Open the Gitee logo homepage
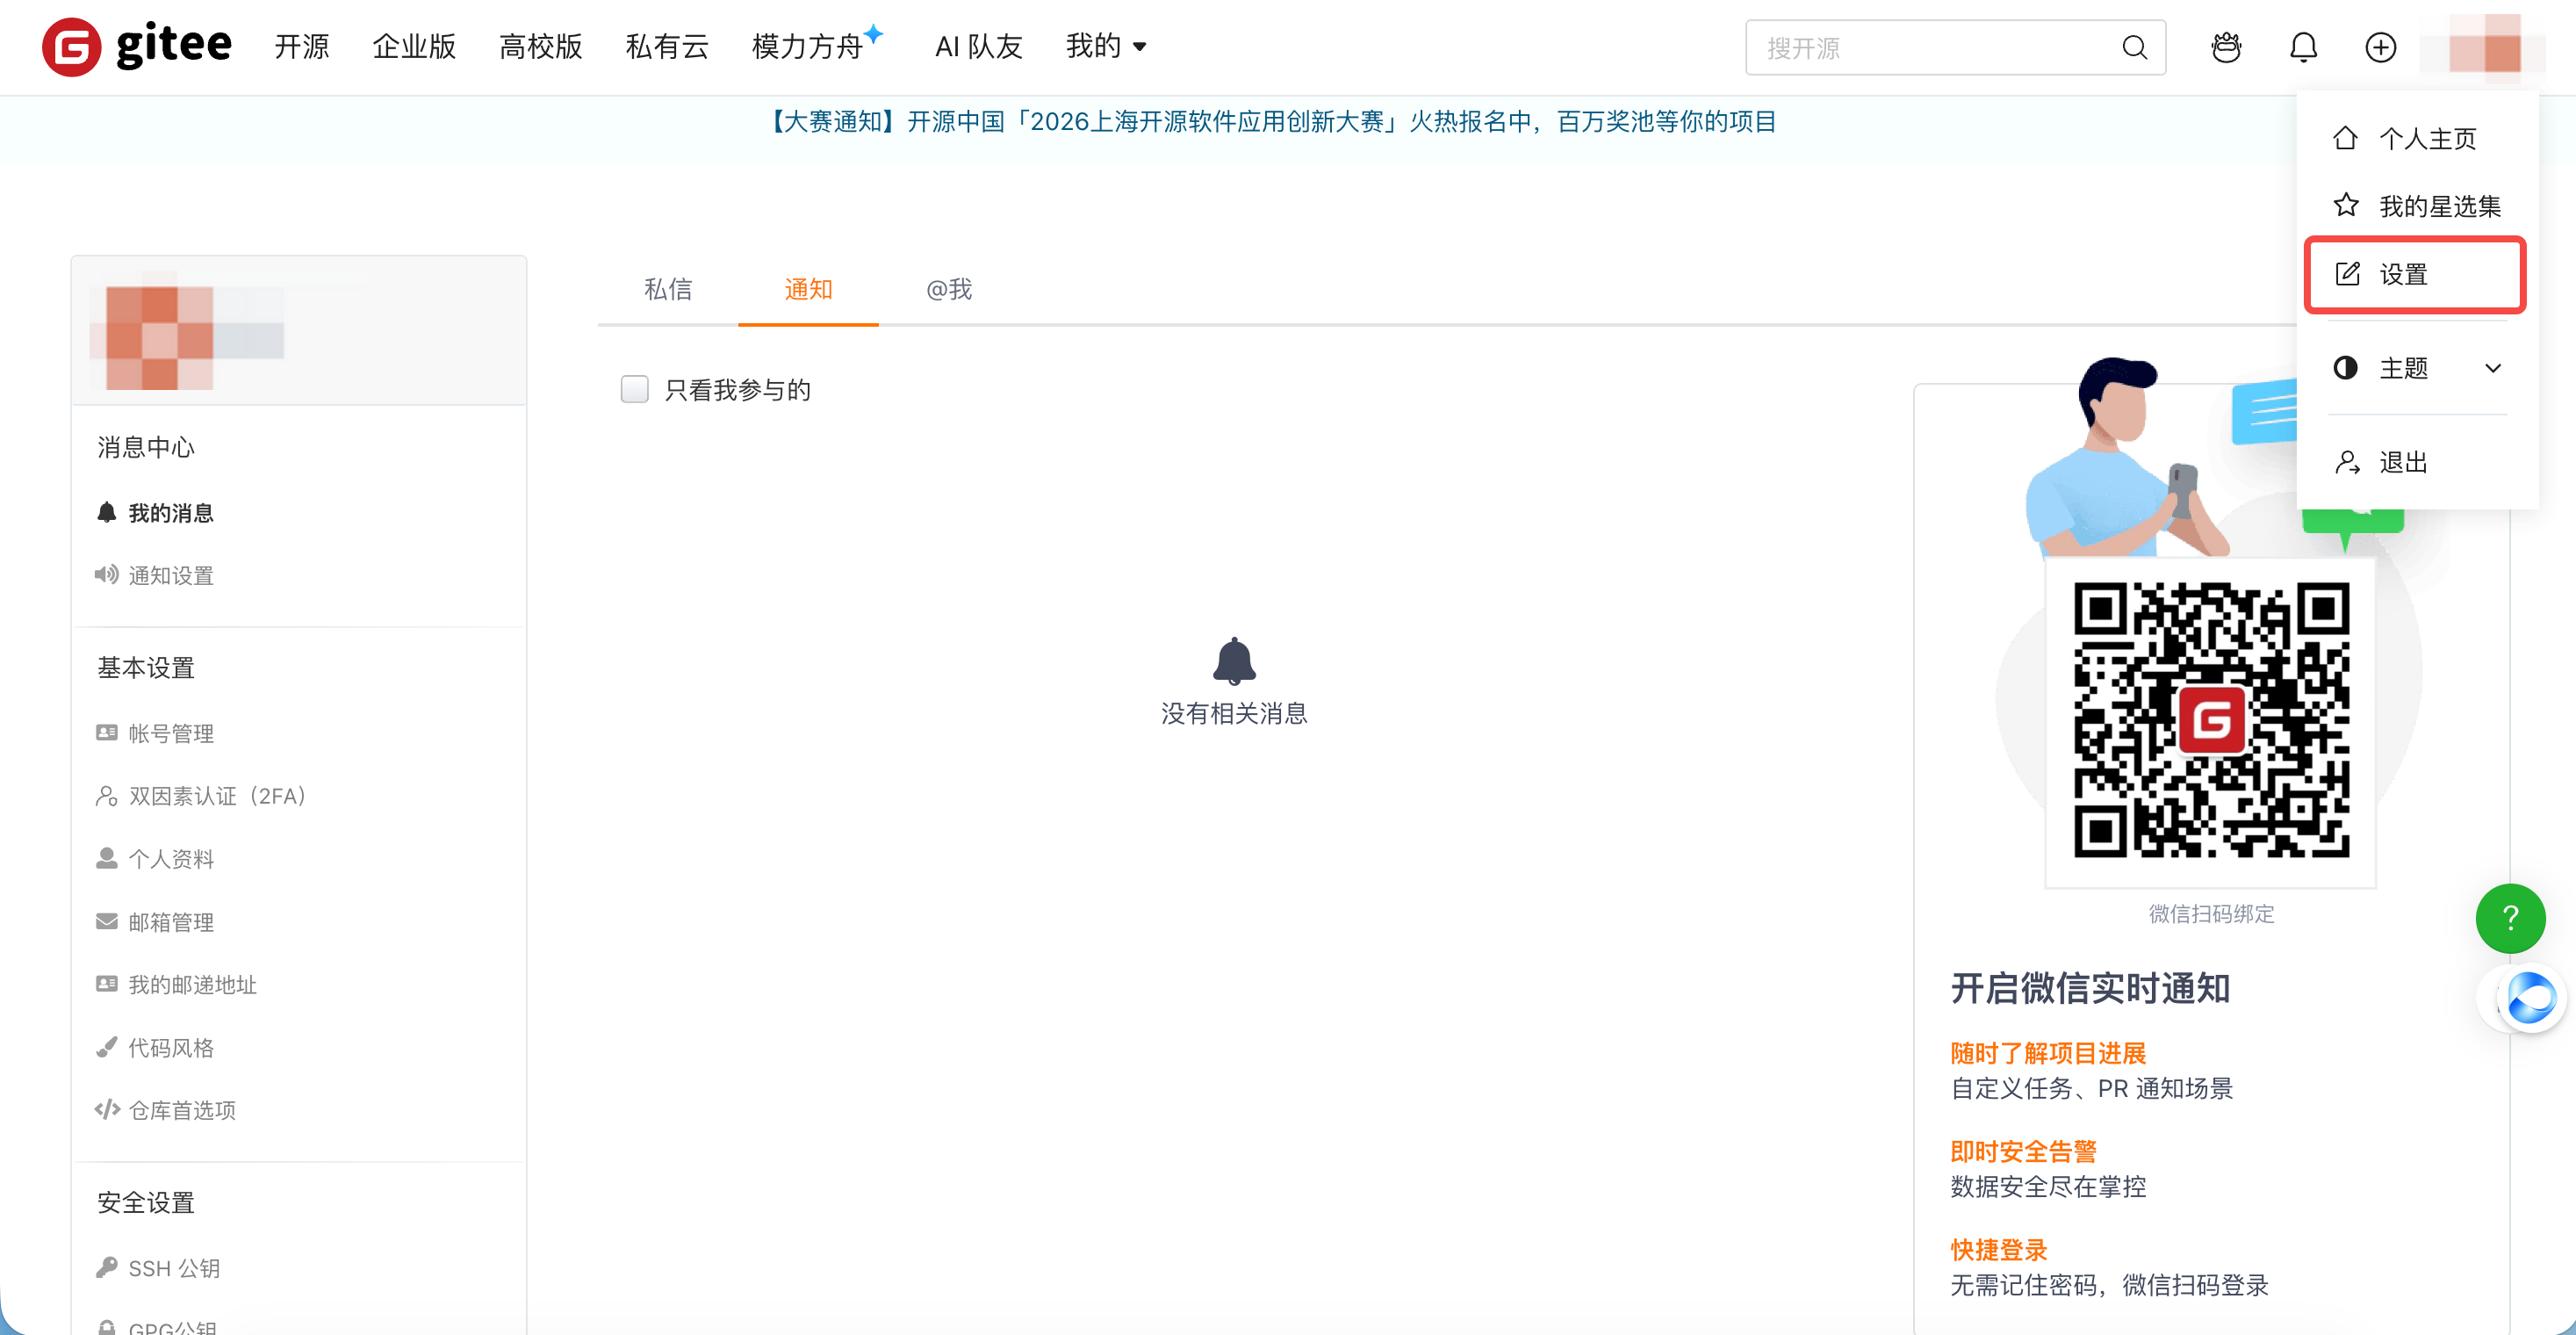This screenshot has width=2576, height=1335. point(136,46)
